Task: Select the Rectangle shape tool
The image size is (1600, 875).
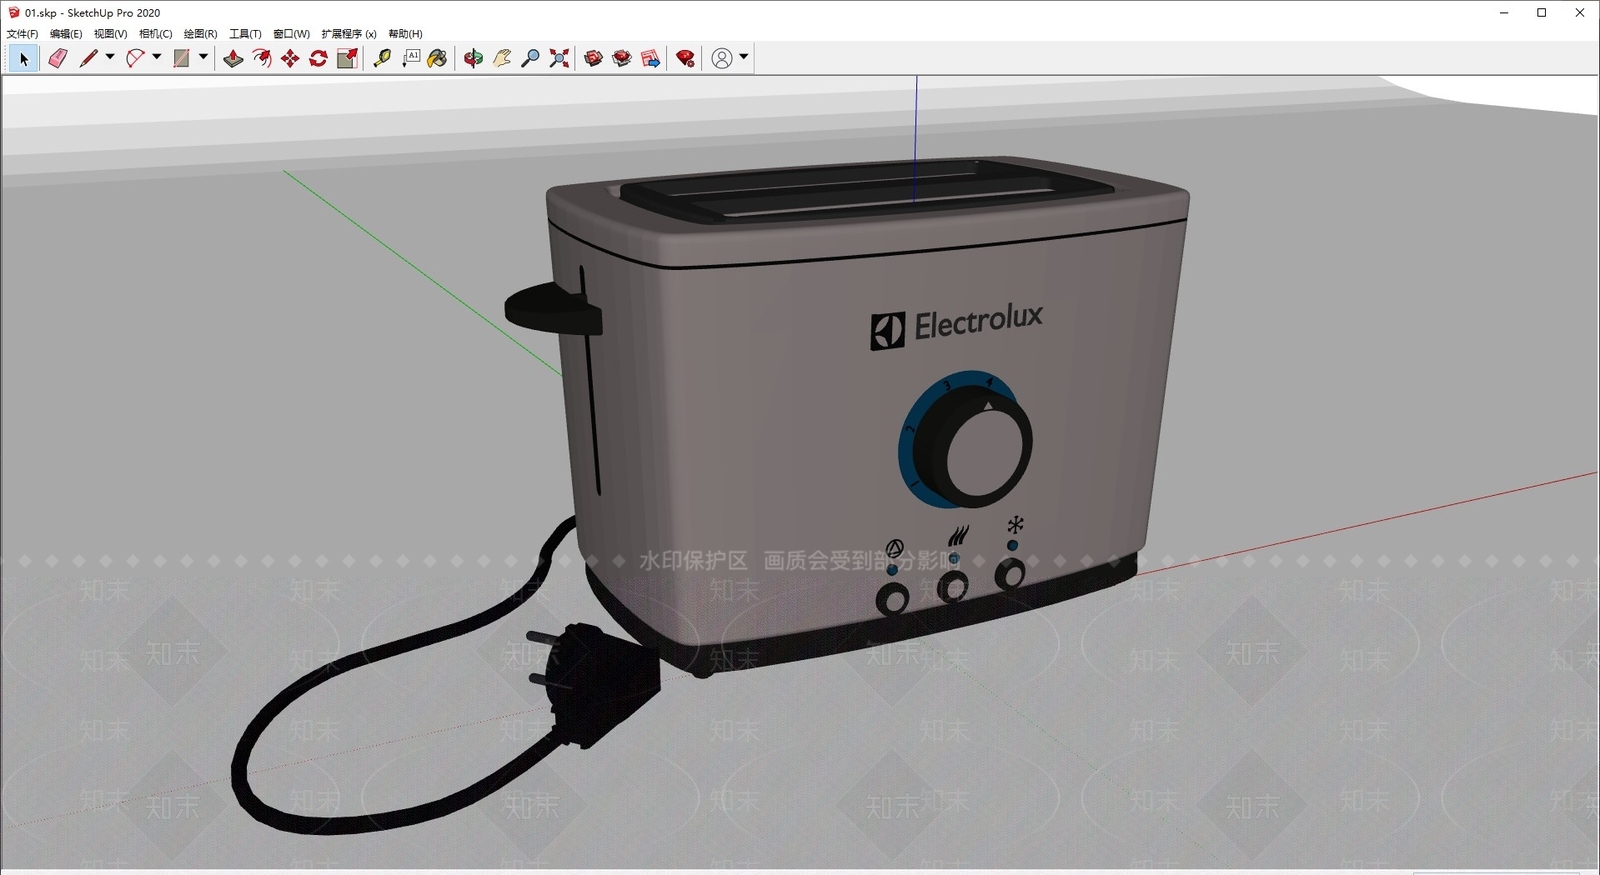Action: pyautogui.click(x=181, y=59)
